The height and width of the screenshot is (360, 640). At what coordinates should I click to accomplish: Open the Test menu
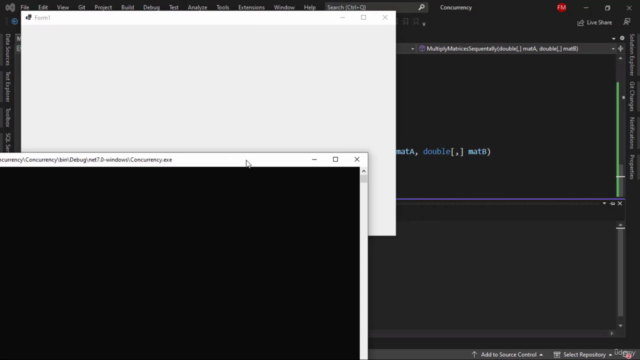tap(173, 7)
